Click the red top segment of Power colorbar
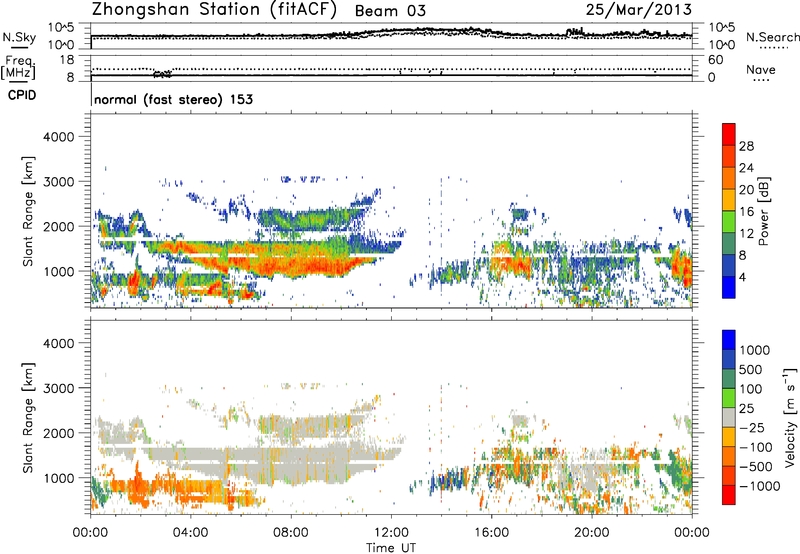This screenshot has height=554, width=800. (x=729, y=134)
